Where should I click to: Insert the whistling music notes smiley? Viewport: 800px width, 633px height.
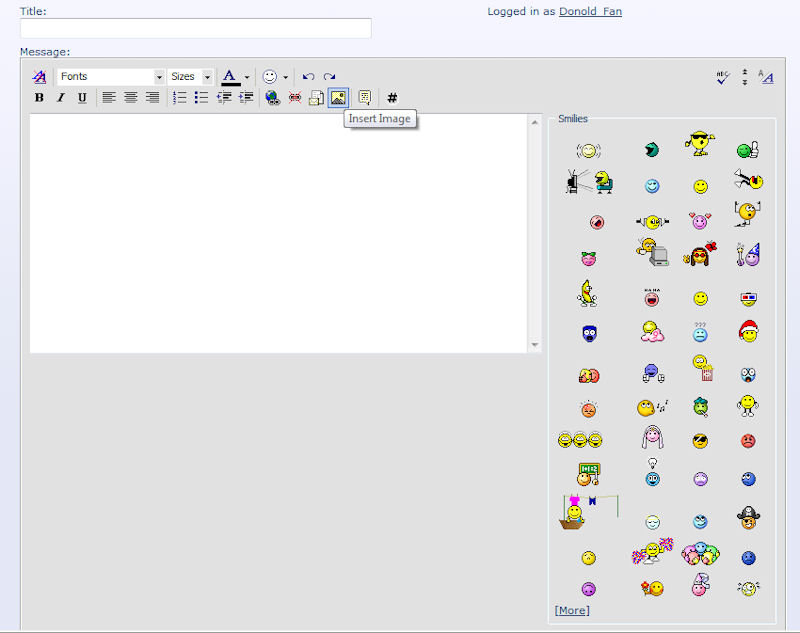coord(652,407)
